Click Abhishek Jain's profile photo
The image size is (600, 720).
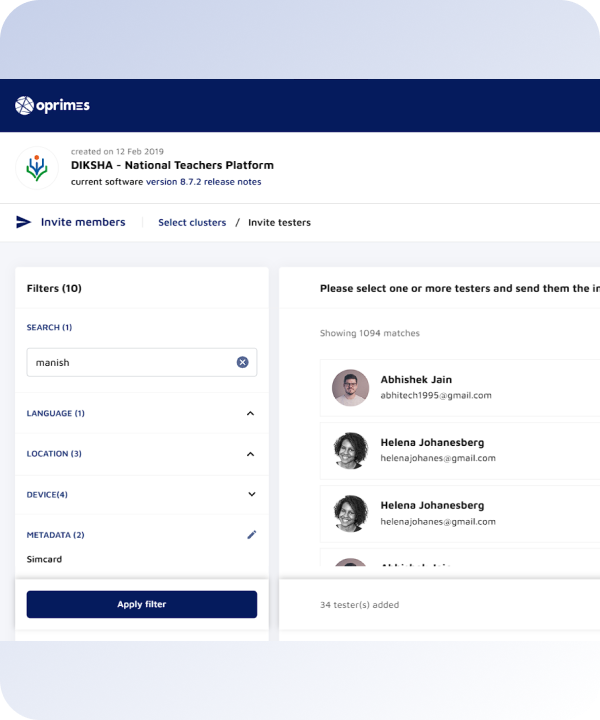click(350, 388)
